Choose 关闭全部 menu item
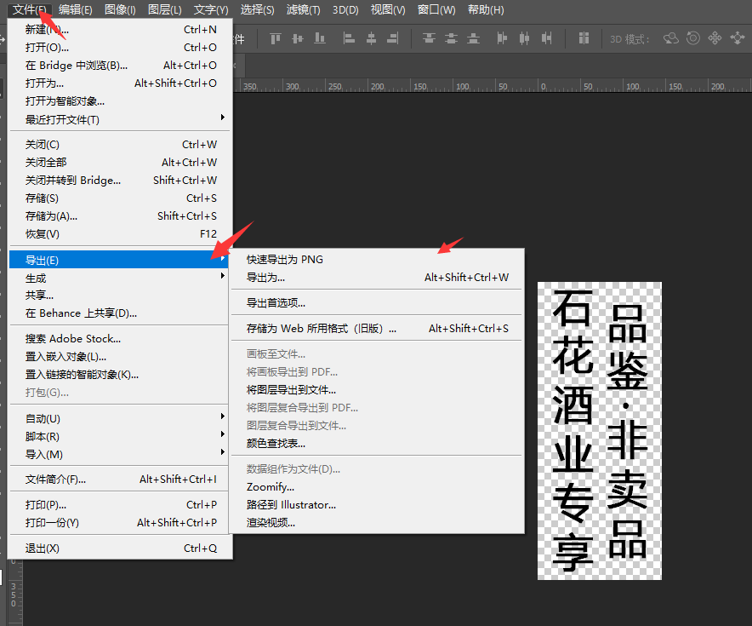 (x=120, y=162)
